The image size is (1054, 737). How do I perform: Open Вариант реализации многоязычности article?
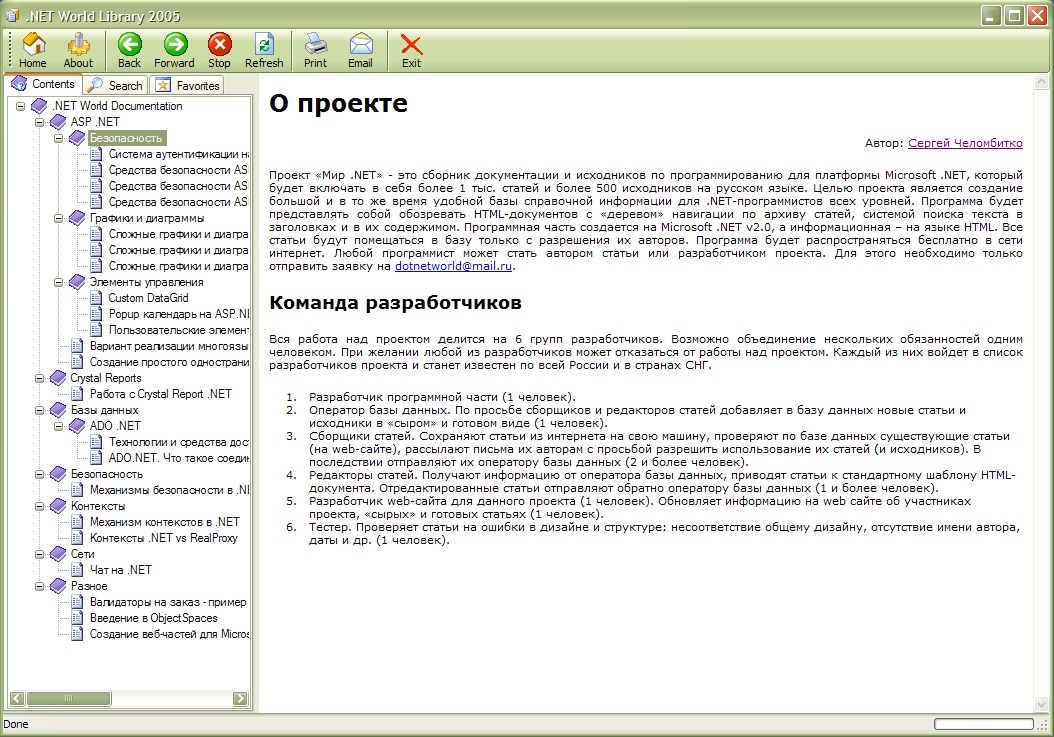pos(169,346)
